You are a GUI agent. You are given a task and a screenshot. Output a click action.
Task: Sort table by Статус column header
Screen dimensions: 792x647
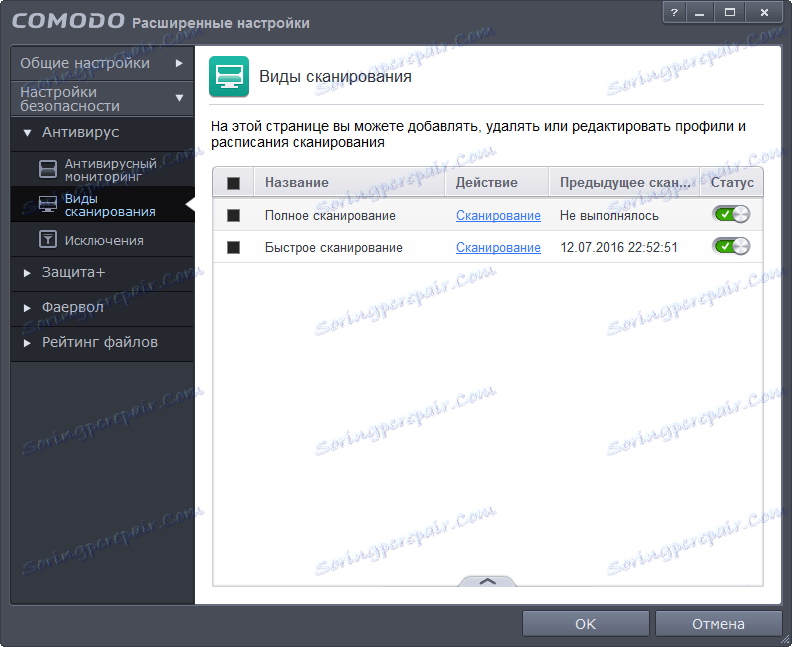pos(732,182)
